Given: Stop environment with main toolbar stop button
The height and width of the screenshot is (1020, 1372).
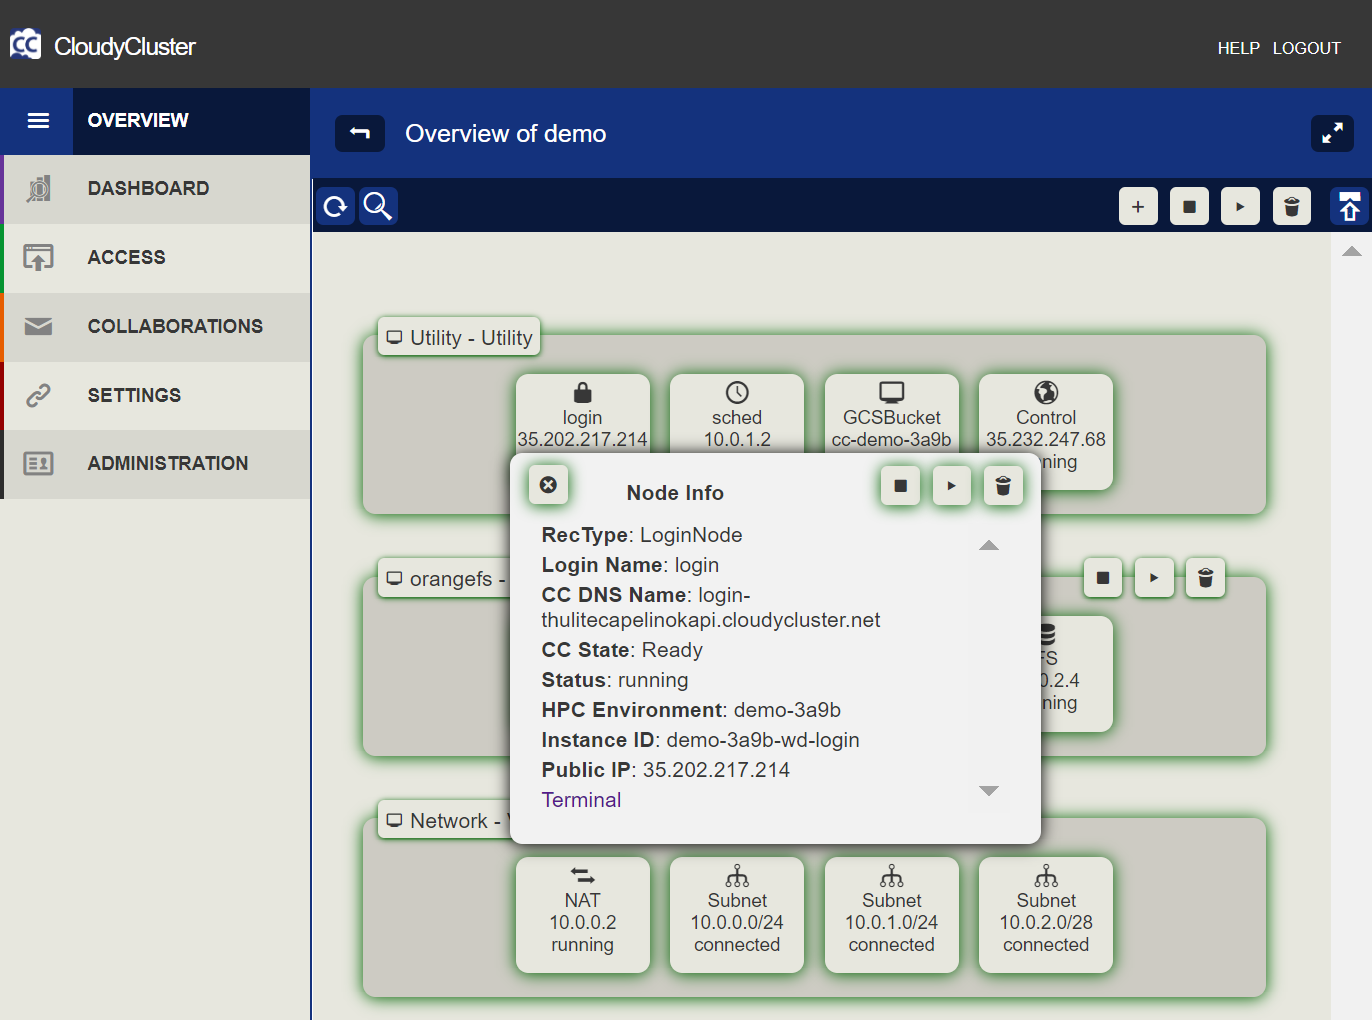Looking at the screenshot, I should pos(1189,206).
